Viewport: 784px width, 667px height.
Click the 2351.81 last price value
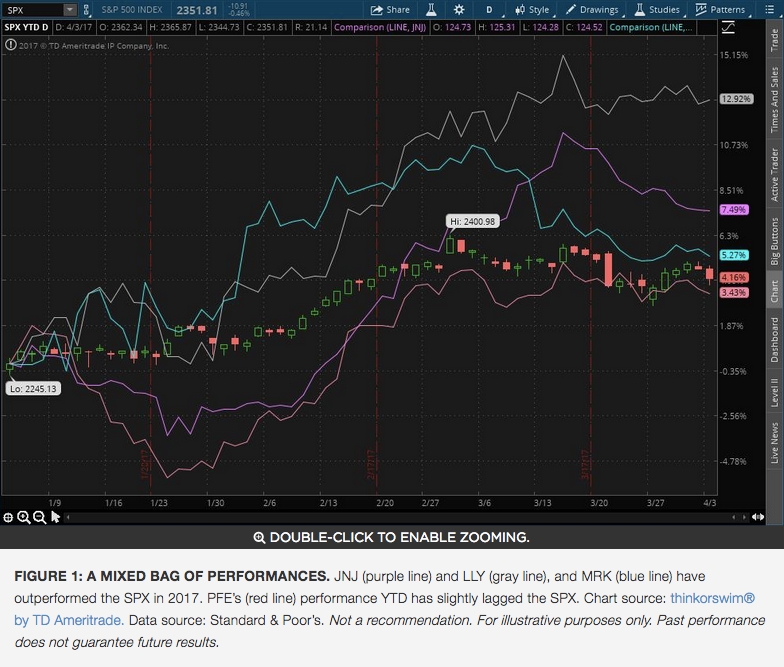pos(196,10)
